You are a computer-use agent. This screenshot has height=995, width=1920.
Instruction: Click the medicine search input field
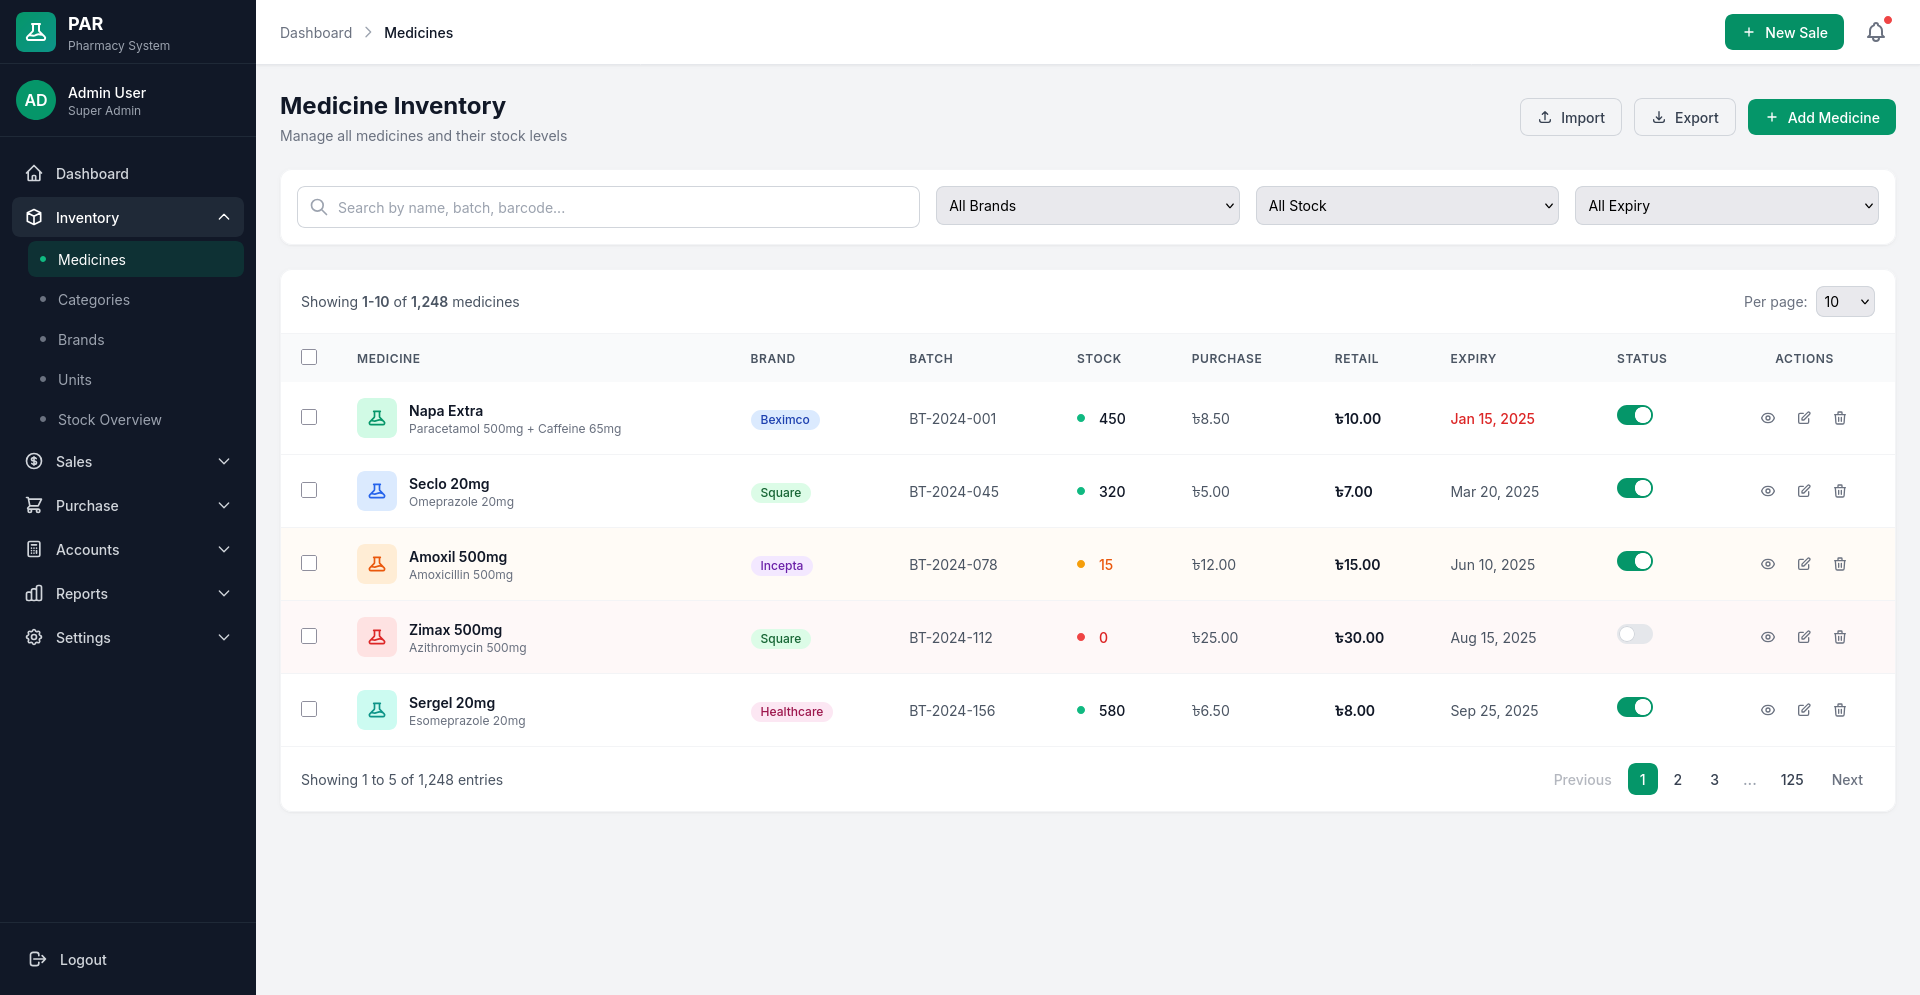pos(608,207)
